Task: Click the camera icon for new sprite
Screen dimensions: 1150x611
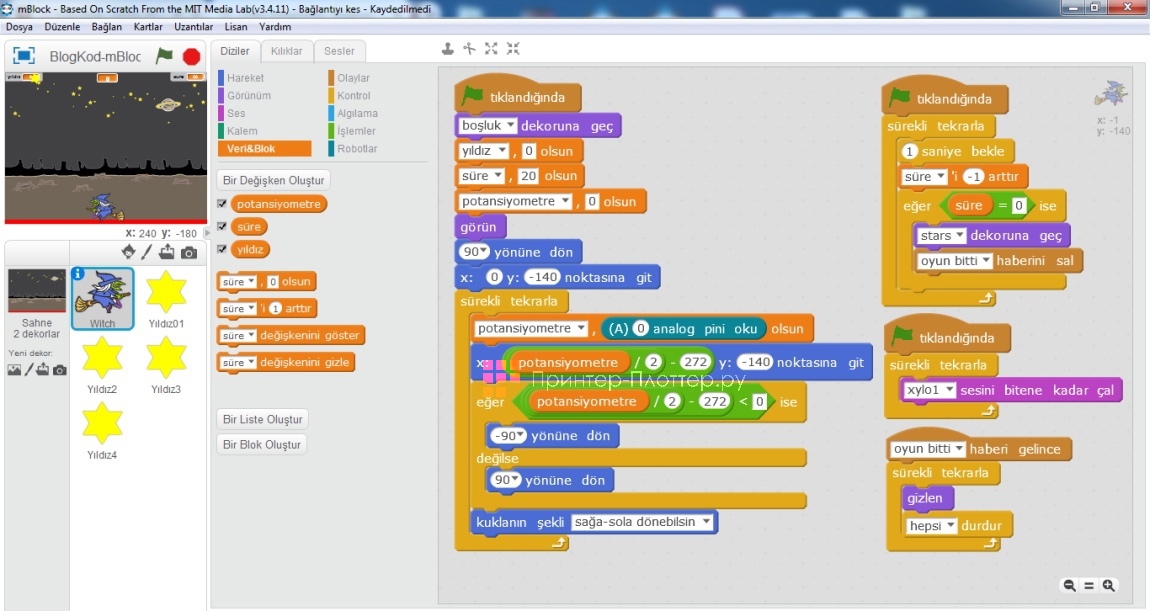Action: (x=188, y=251)
